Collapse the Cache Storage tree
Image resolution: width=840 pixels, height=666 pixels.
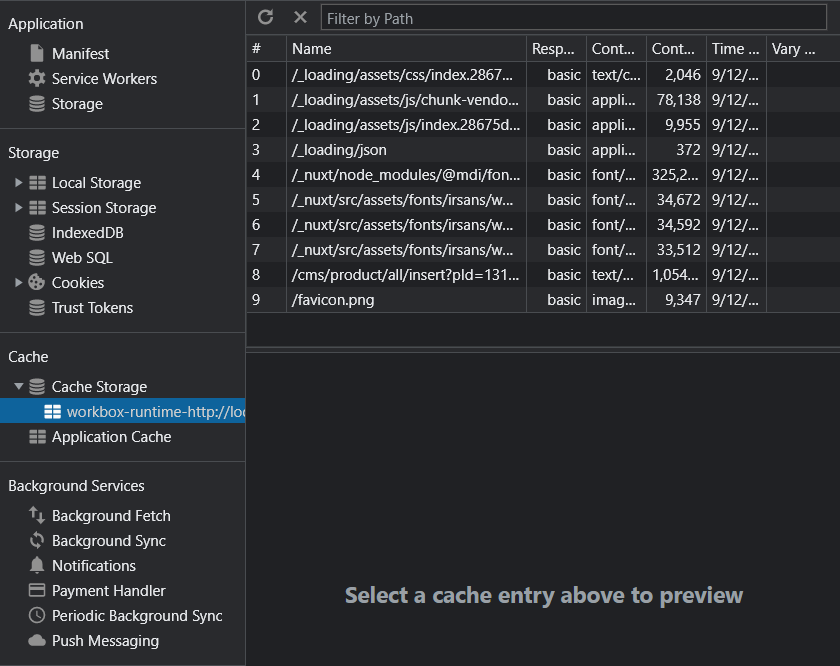pyautogui.click(x=18, y=387)
